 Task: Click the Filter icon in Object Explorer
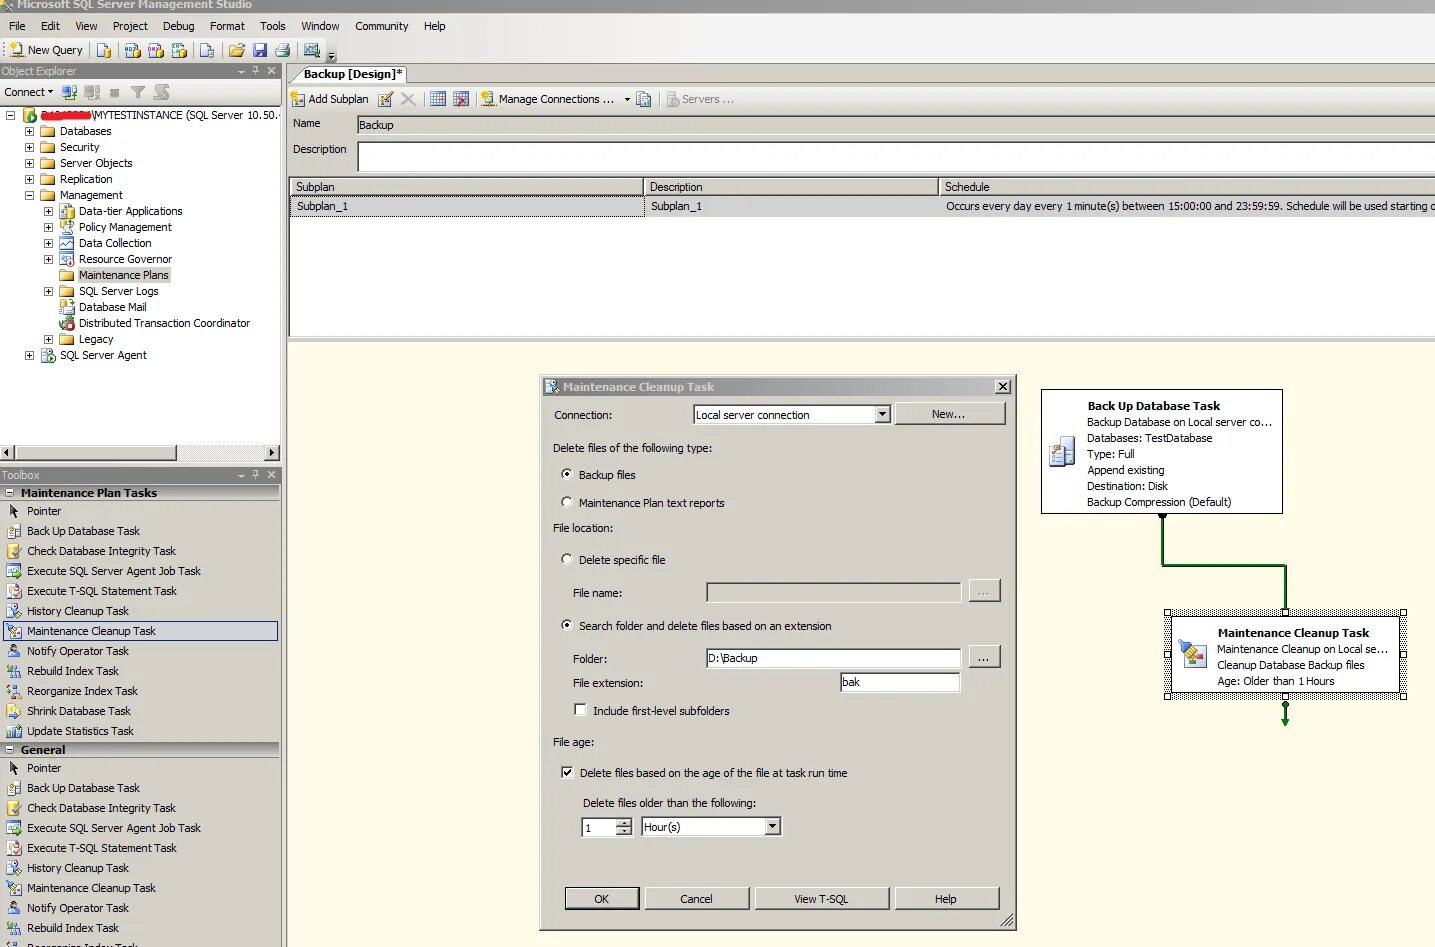pos(138,92)
